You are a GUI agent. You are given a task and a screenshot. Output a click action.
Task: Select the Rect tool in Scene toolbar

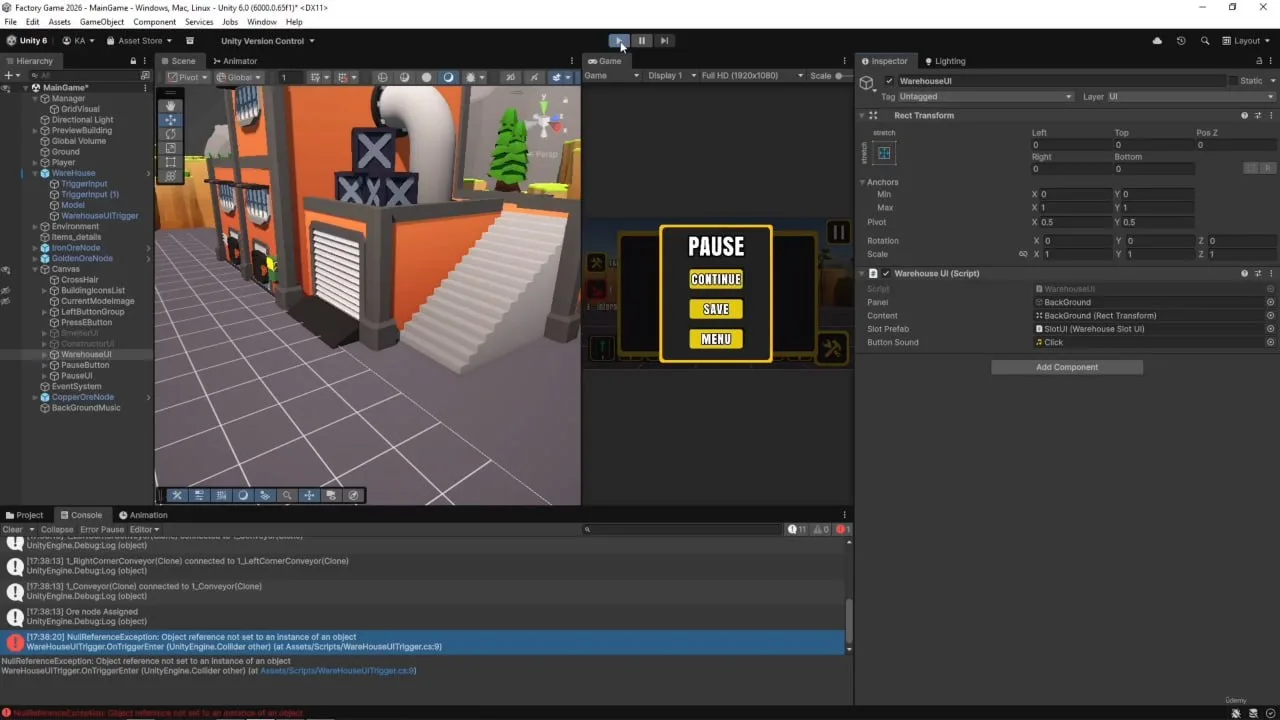tap(171, 162)
